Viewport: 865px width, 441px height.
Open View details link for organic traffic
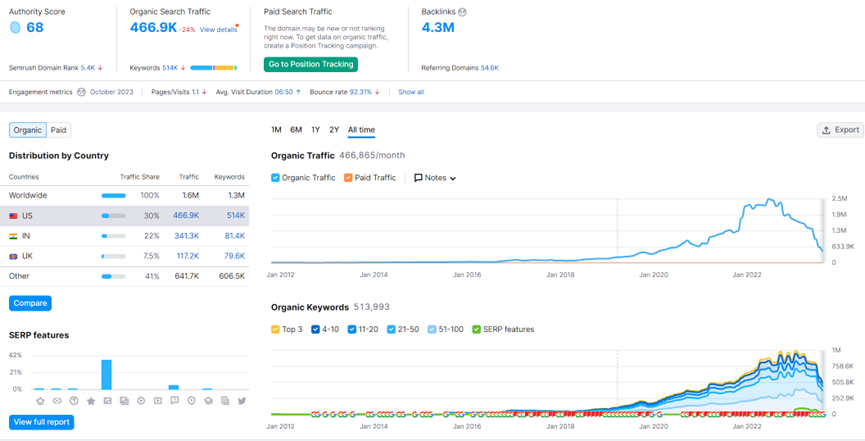point(218,30)
